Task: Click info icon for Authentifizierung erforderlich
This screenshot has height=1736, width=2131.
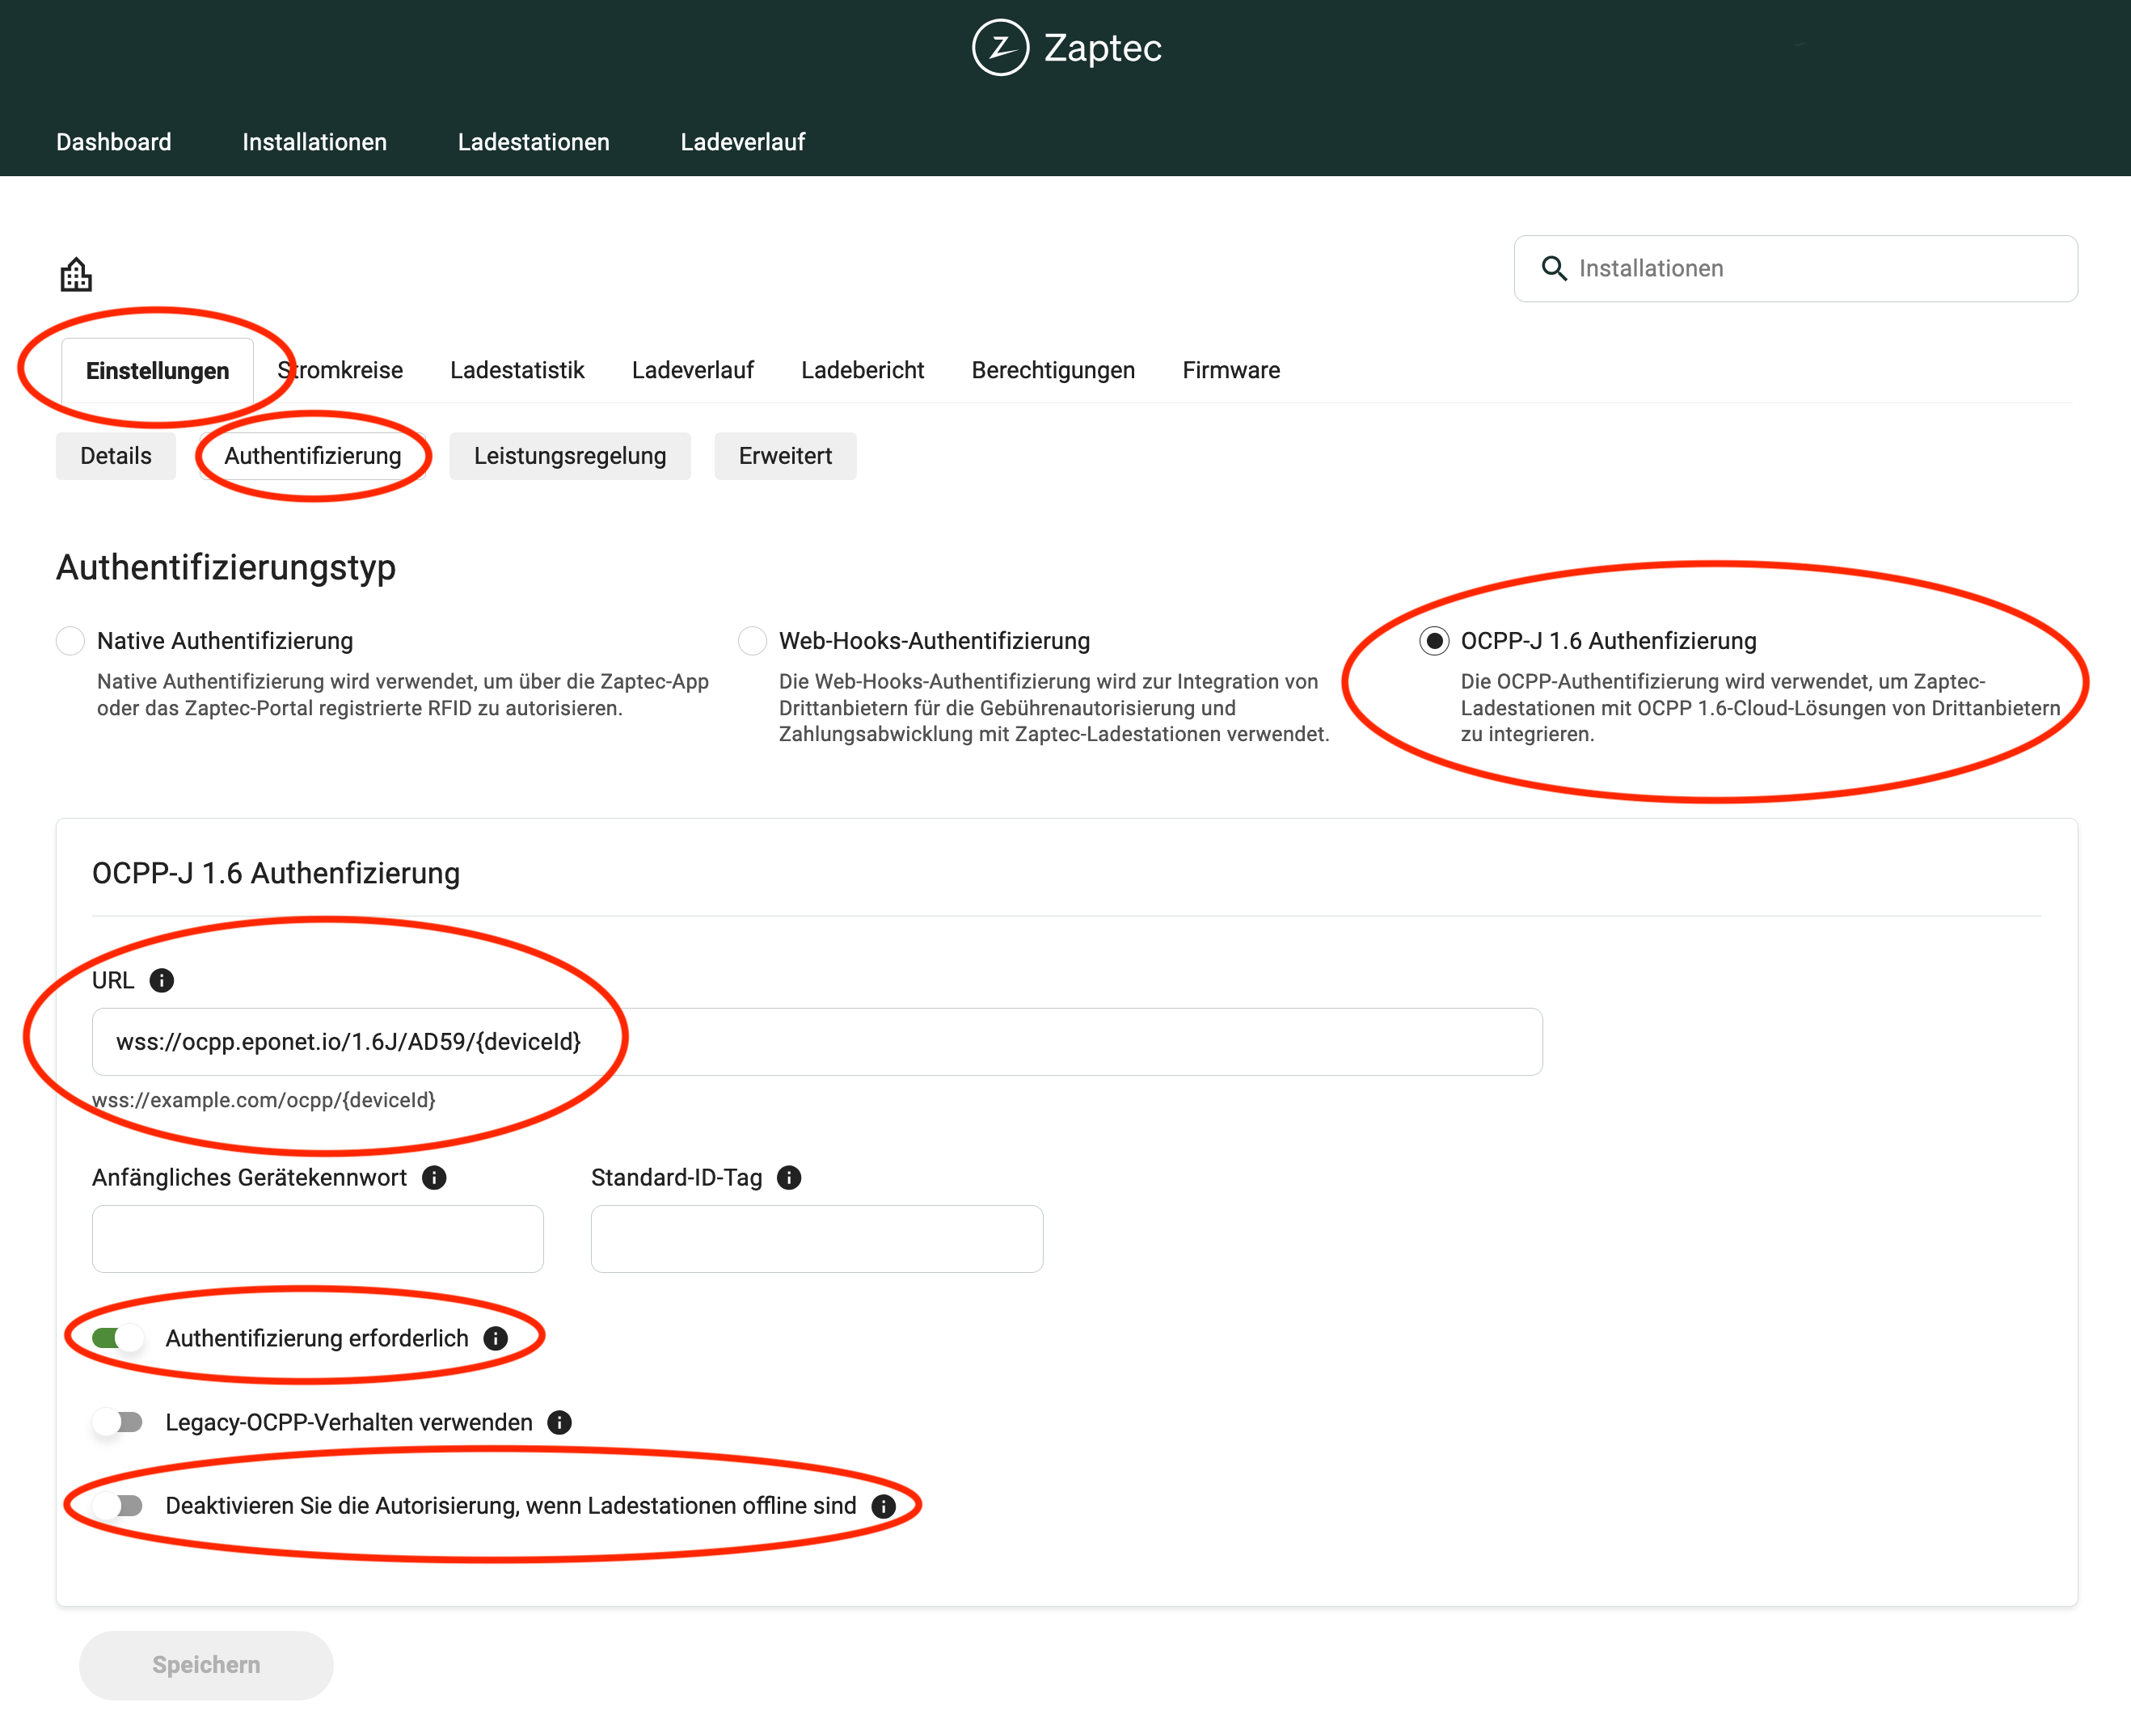Action: pos(496,1338)
